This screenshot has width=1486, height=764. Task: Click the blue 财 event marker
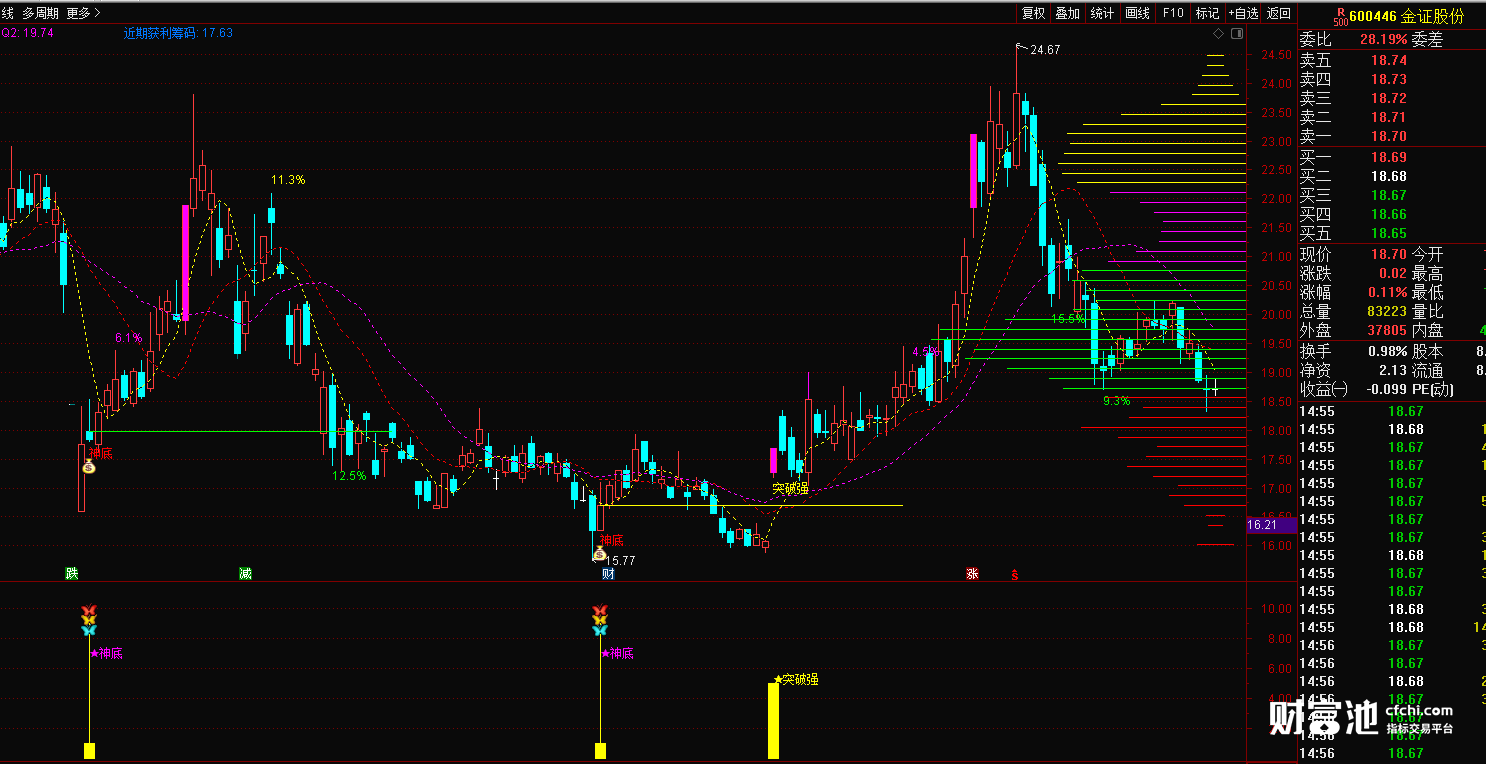pyautogui.click(x=607, y=574)
